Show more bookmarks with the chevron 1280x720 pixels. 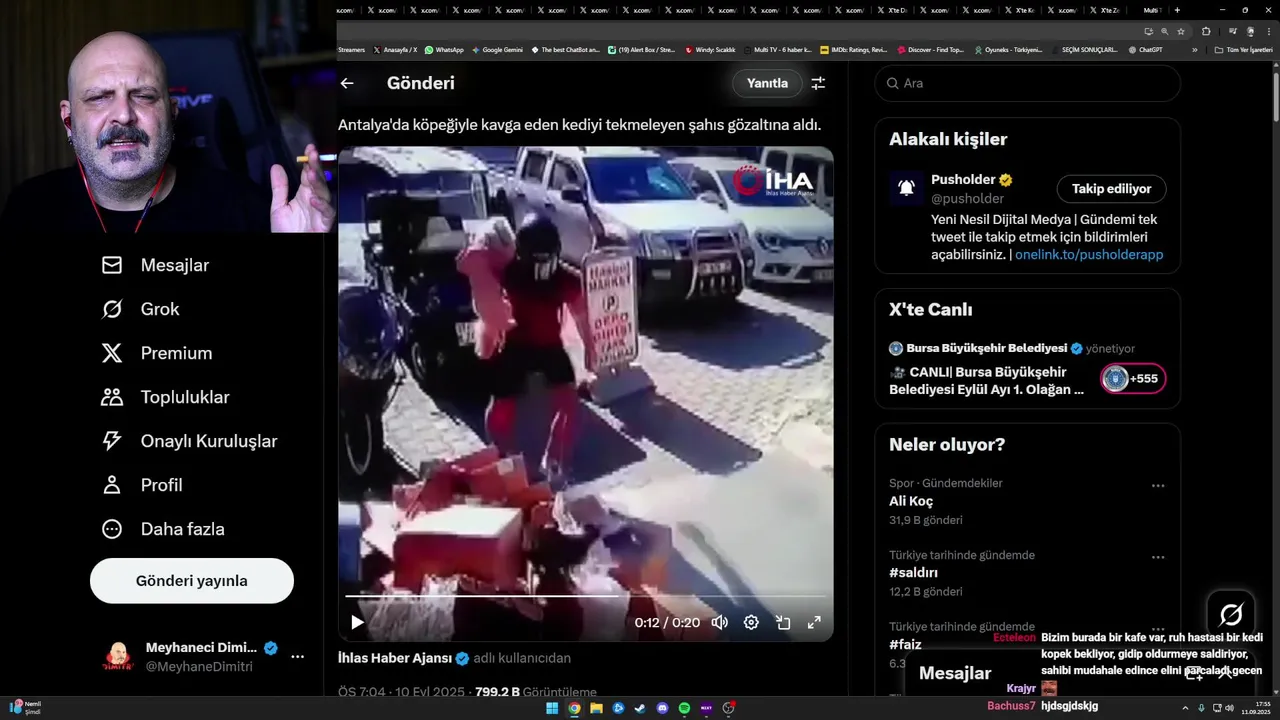(x=1194, y=49)
